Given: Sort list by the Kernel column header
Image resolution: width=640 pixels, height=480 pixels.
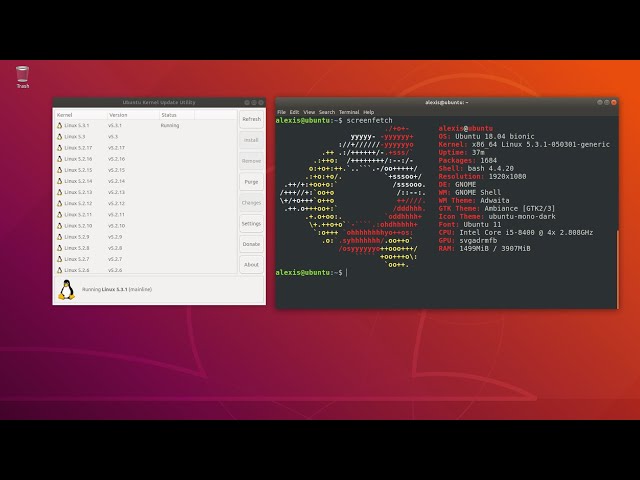Looking at the screenshot, I should click(x=81, y=115).
